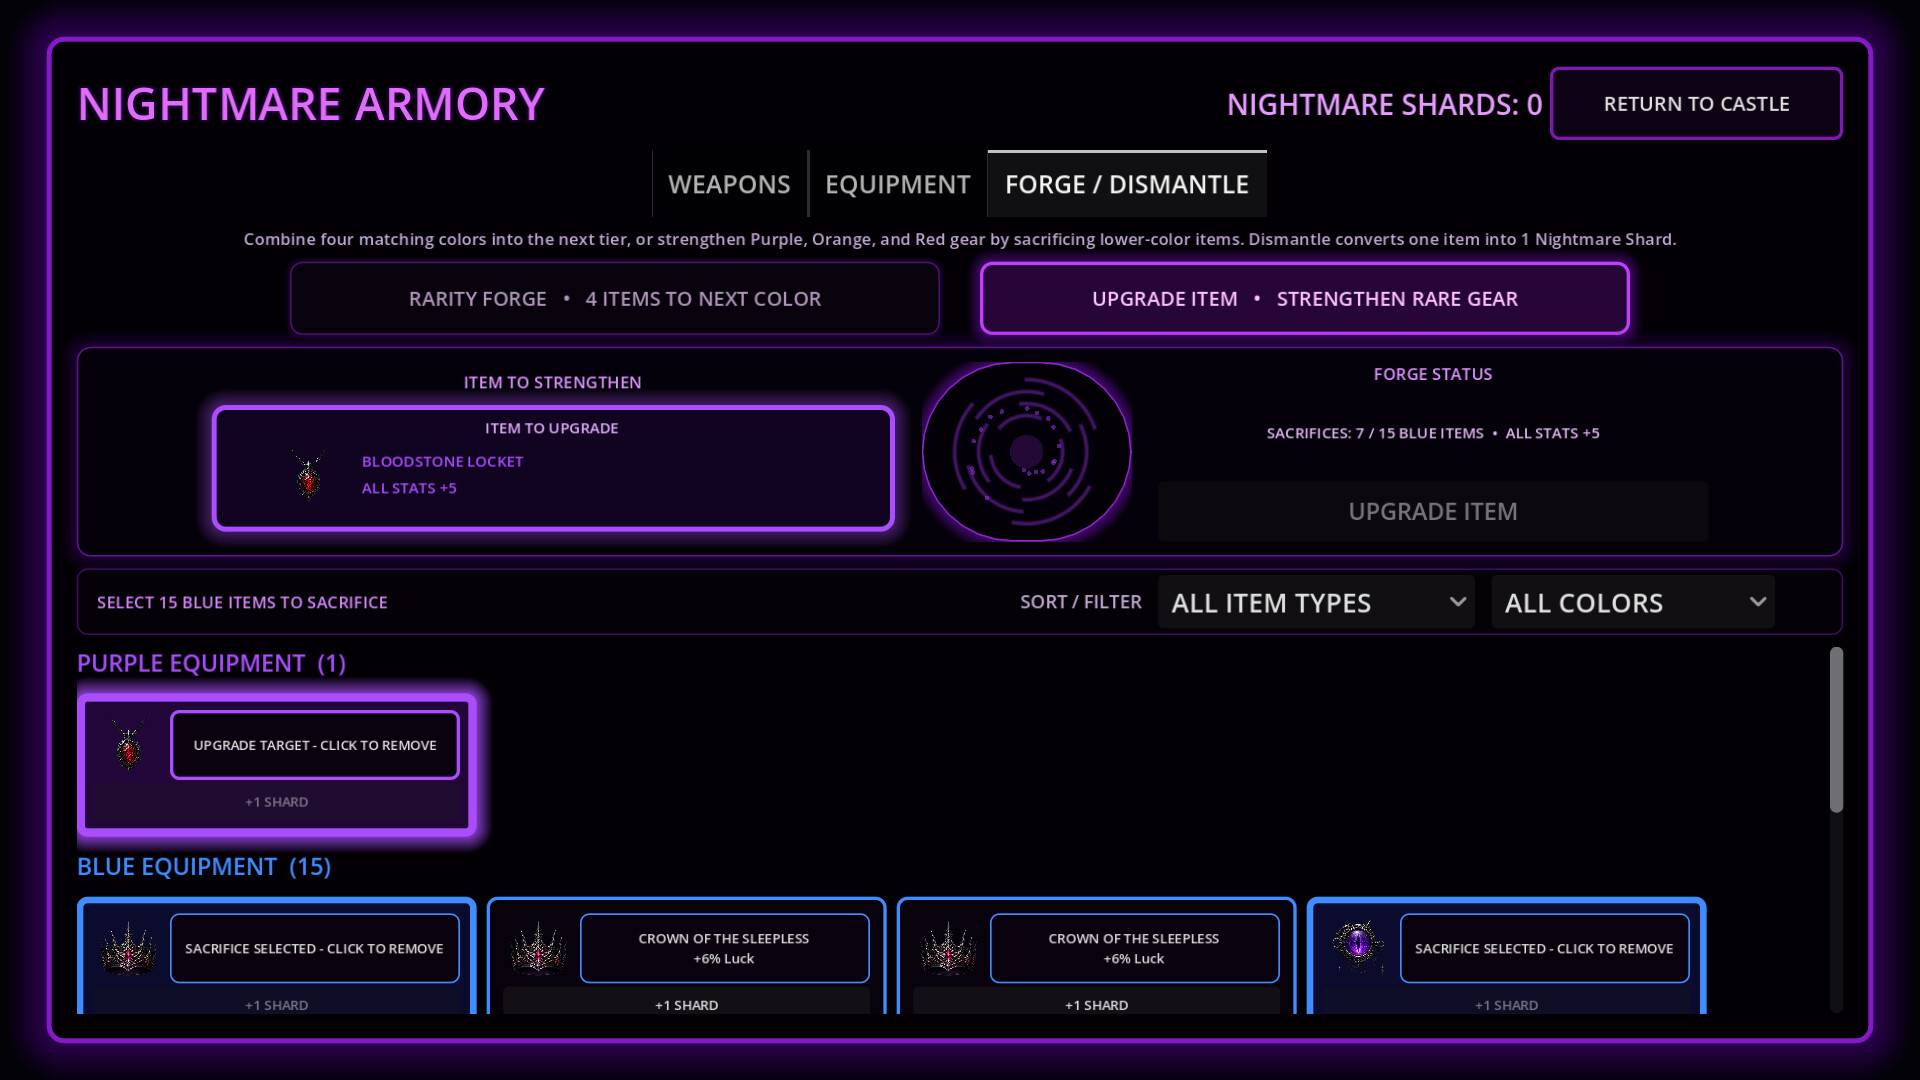Click the first blue crown icon marked sacrifice selected
Screen dimensions: 1920x1080
point(129,948)
